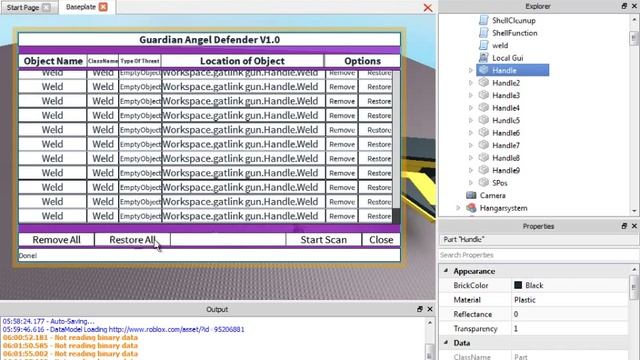640x360 pixels.
Task: Expand the Handle8 tree node
Action: click(x=470, y=158)
